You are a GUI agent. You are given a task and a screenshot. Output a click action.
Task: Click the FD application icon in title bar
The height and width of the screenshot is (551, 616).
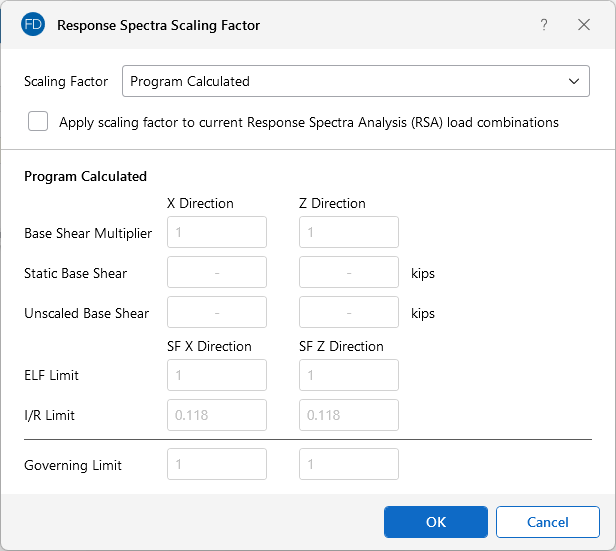click(34, 25)
